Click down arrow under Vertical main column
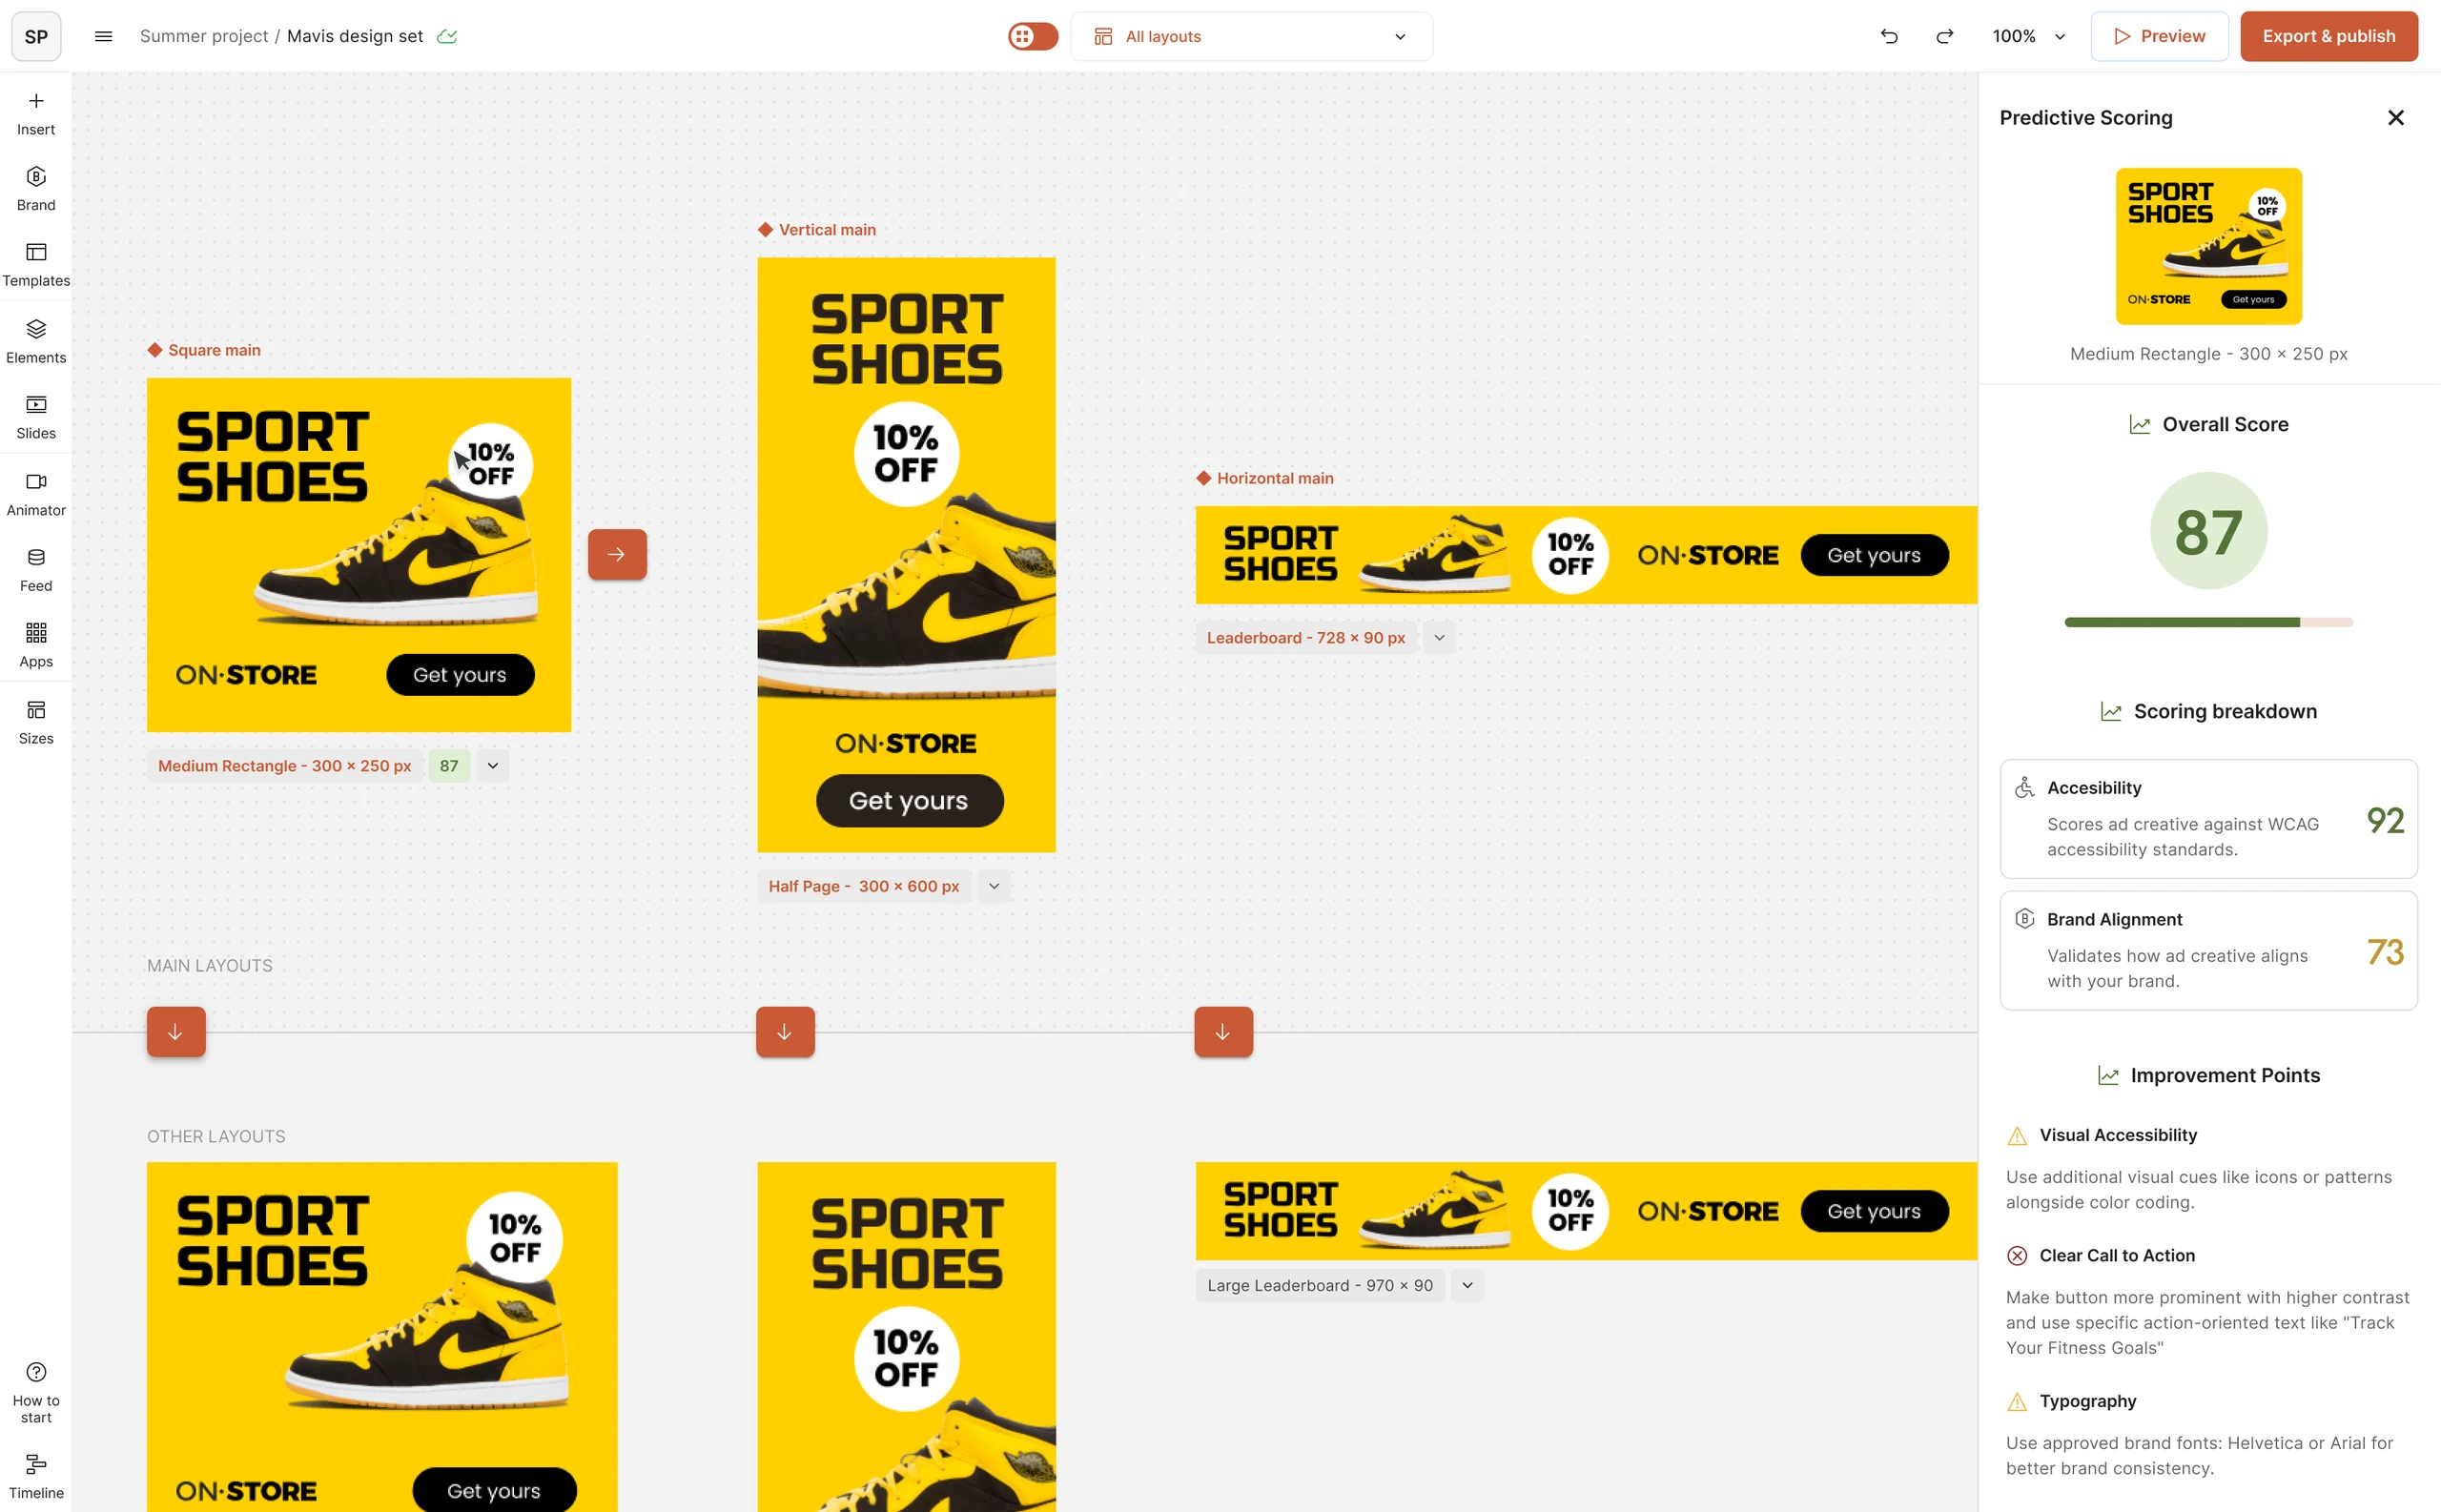This screenshot has width=2441, height=1512. coord(785,1032)
